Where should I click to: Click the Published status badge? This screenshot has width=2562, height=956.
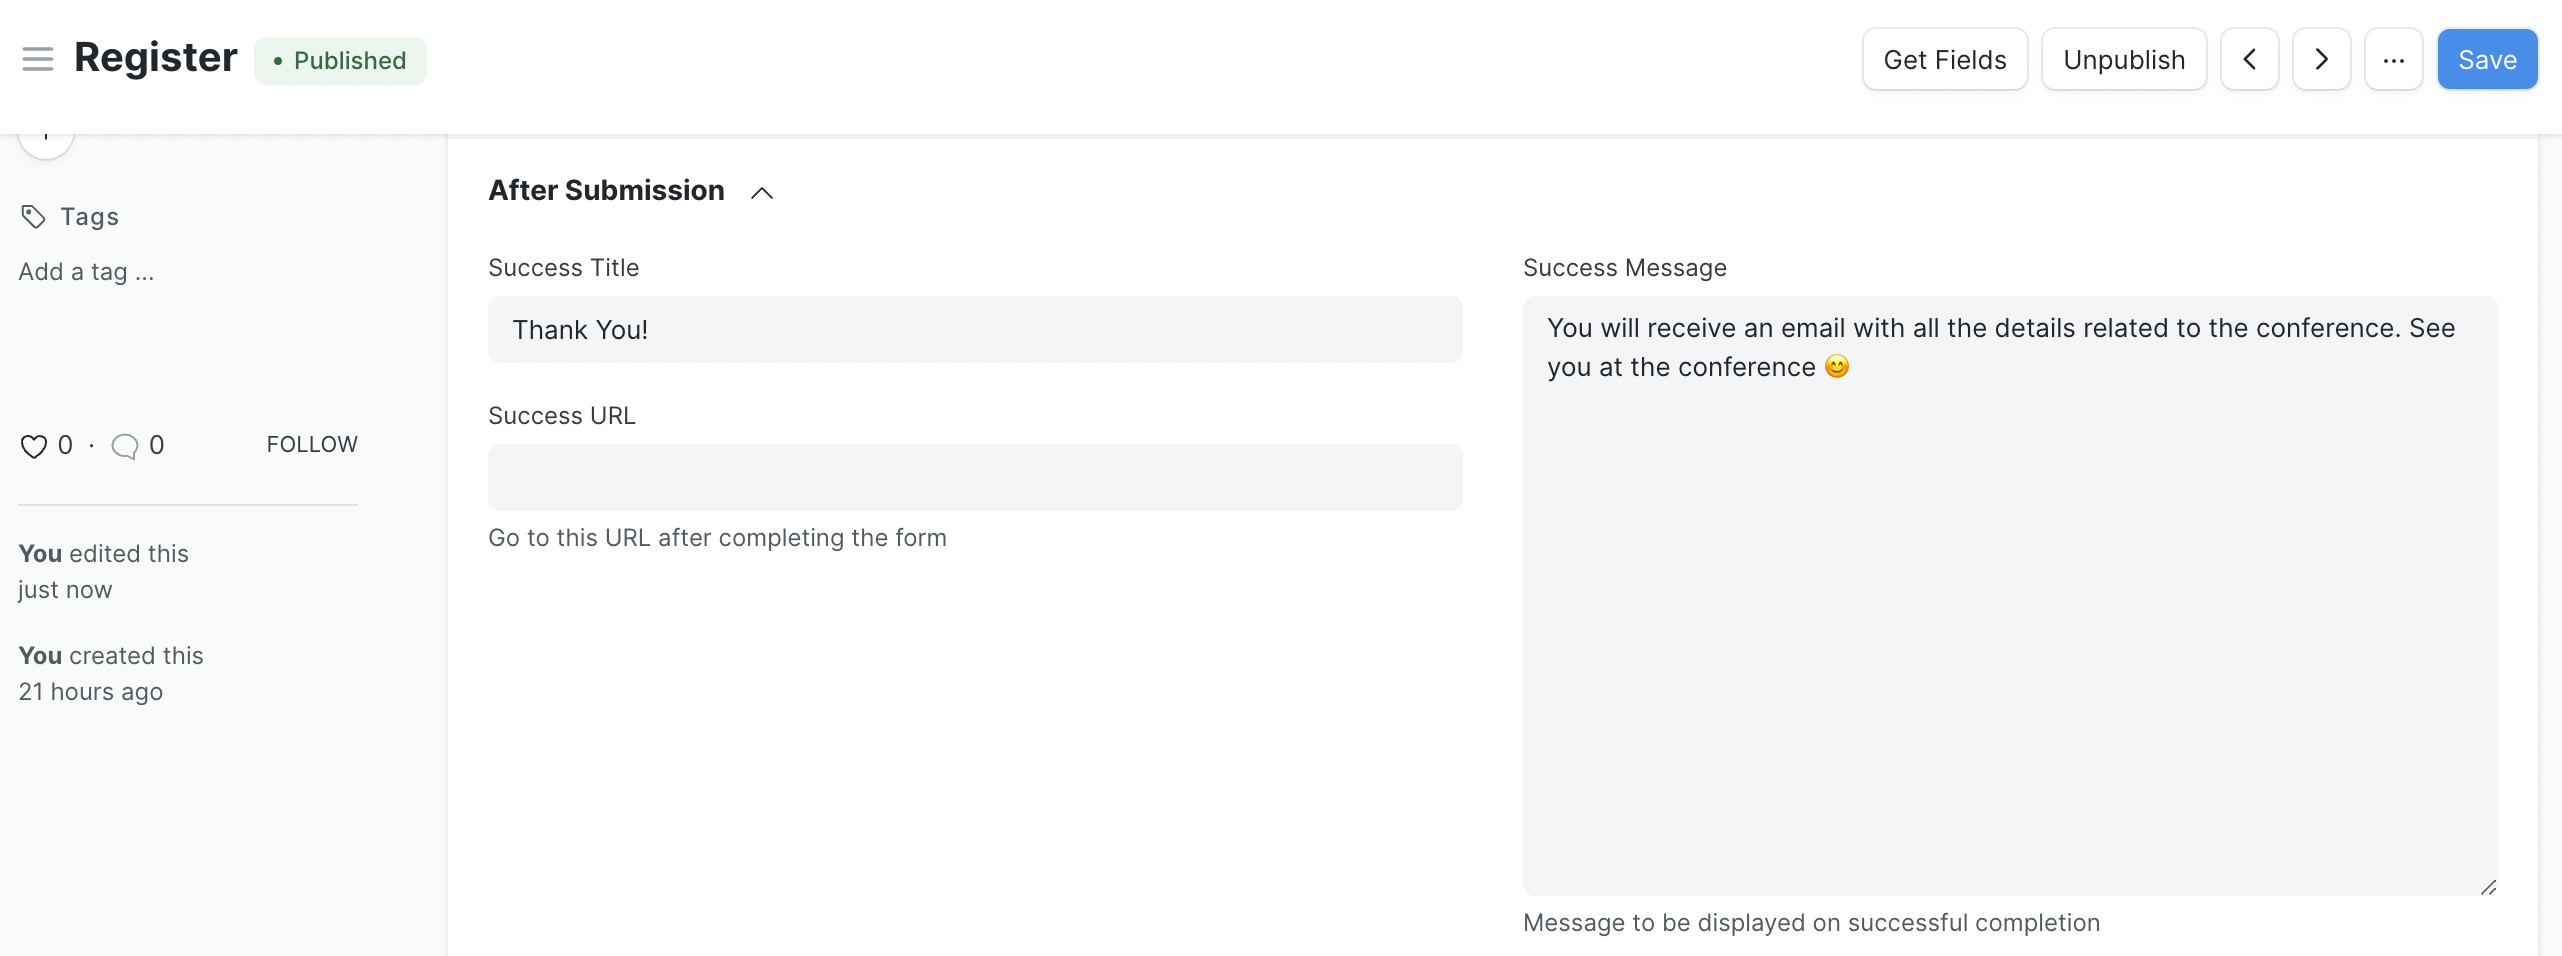pos(340,60)
